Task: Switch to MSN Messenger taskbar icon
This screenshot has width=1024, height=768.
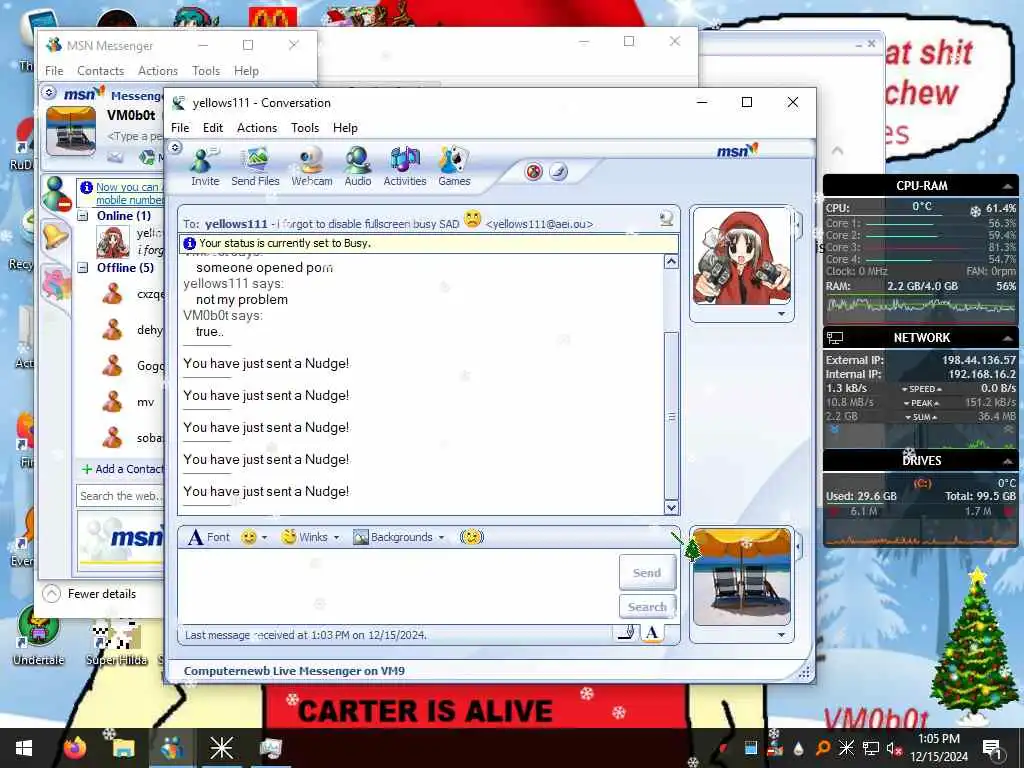Action: point(172,748)
